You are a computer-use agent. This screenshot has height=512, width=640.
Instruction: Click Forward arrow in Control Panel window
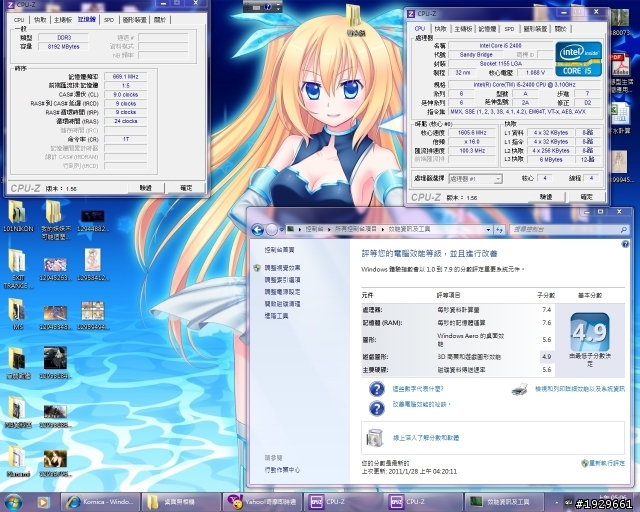(x=271, y=230)
